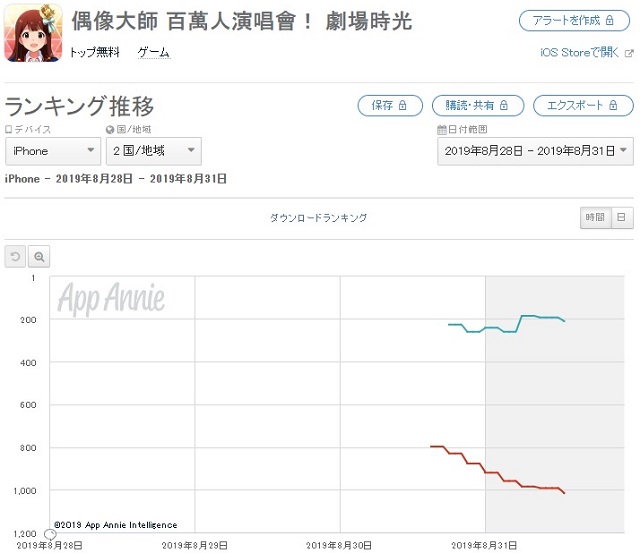Image resolution: width=640 pixels, height=553 pixels.
Task: Click the app icon thumbnail
Action: (x=34, y=32)
